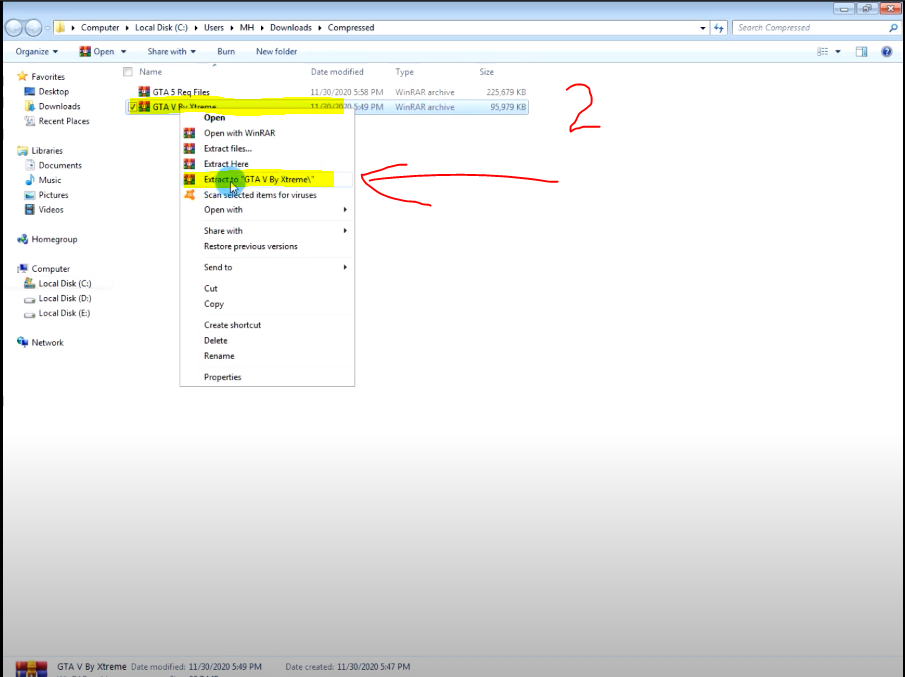905x677 pixels.
Task: Sort by the Size column header
Action: [x=487, y=72]
